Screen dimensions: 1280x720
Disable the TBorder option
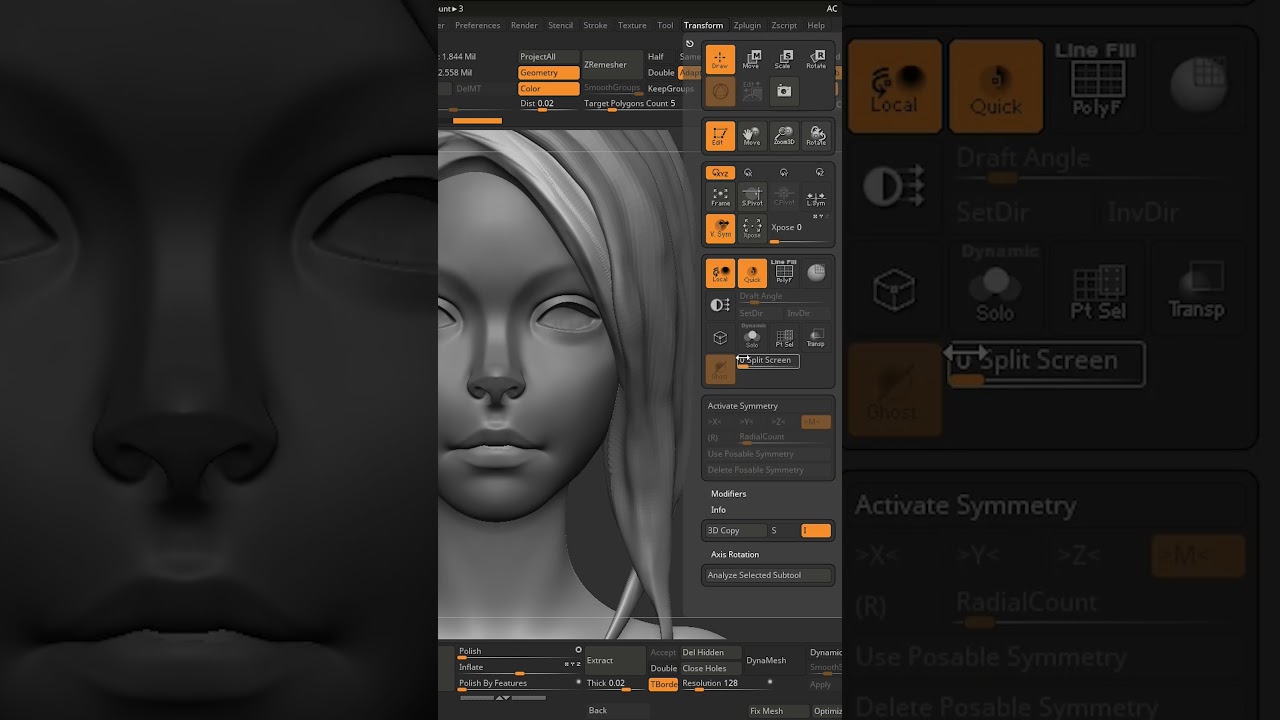click(663, 684)
